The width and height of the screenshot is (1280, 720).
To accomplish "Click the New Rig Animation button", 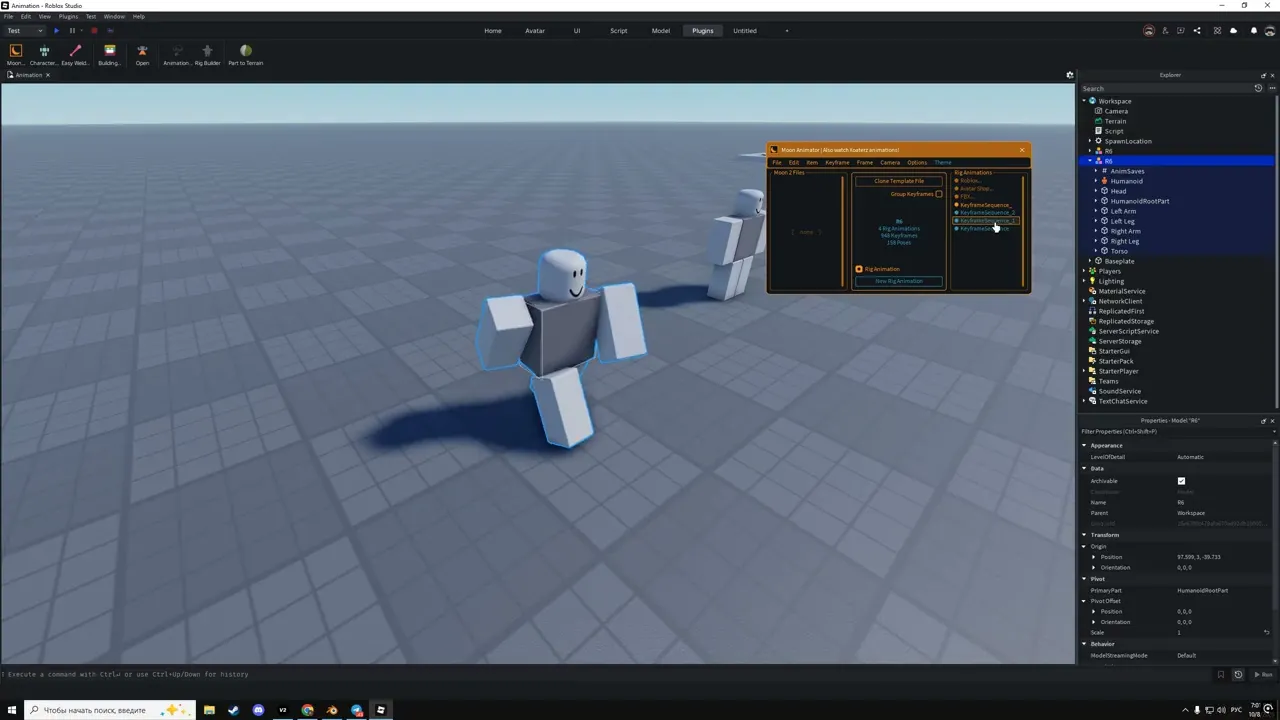I will [x=899, y=281].
